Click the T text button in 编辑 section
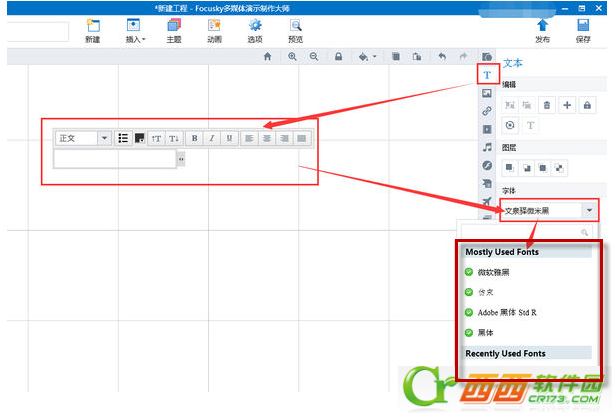Image resolution: width=612 pixels, height=413 pixels. point(530,125)
